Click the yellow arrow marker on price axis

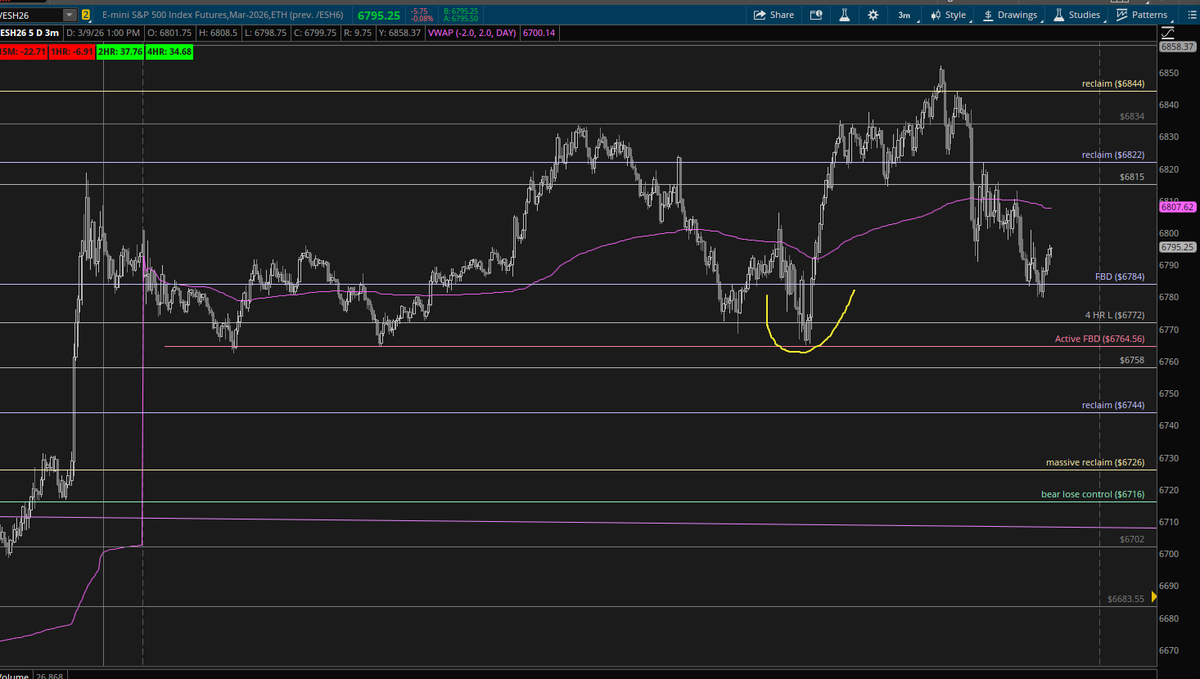(x=1155, y=596)
